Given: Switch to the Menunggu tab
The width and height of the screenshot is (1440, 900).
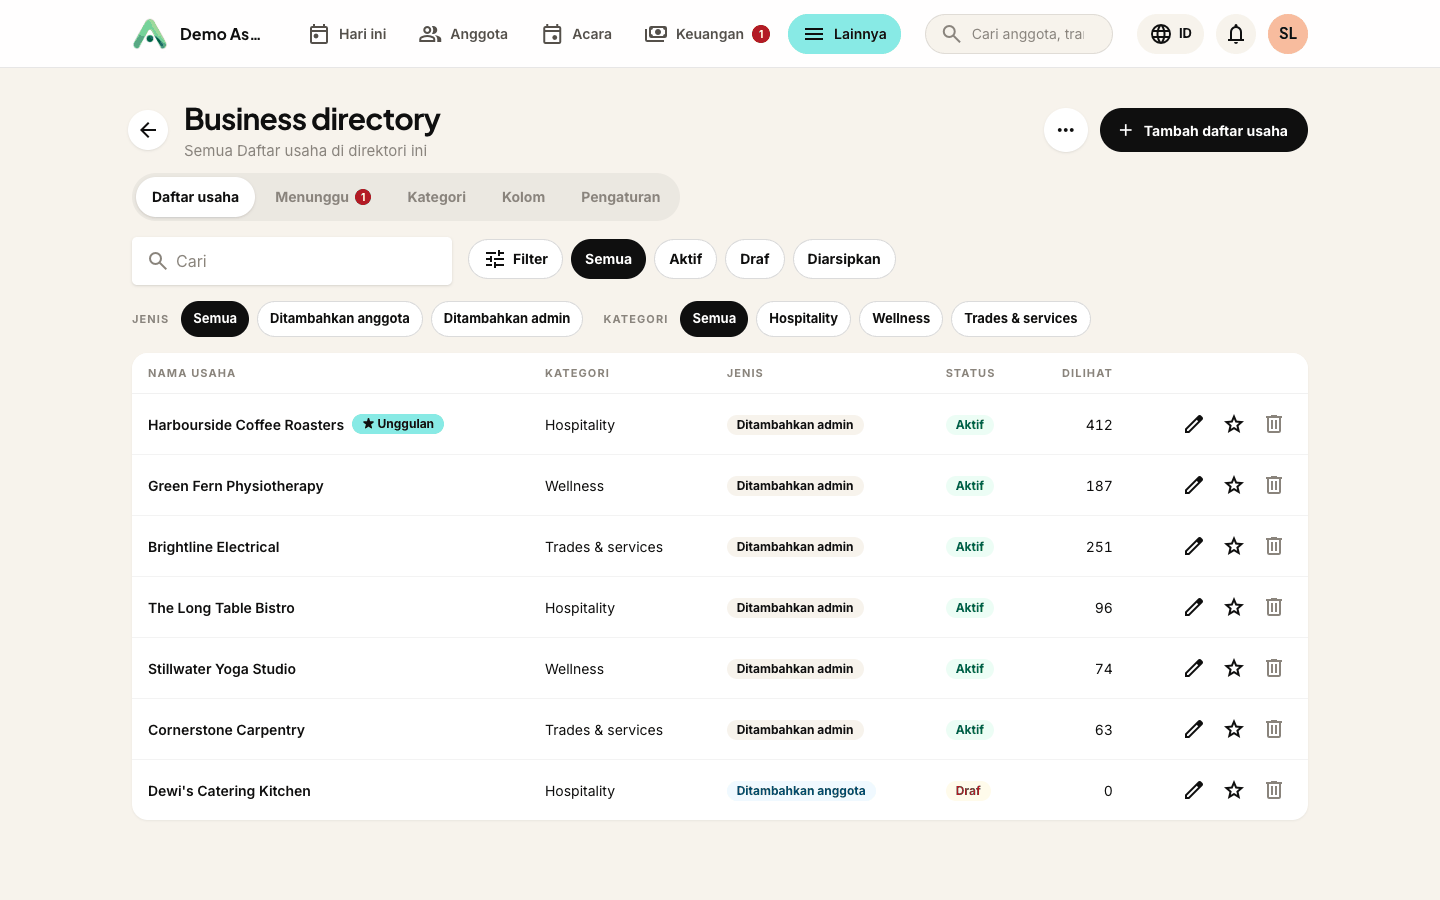Looking at the screenshot, I should click(x=323, y=197).
